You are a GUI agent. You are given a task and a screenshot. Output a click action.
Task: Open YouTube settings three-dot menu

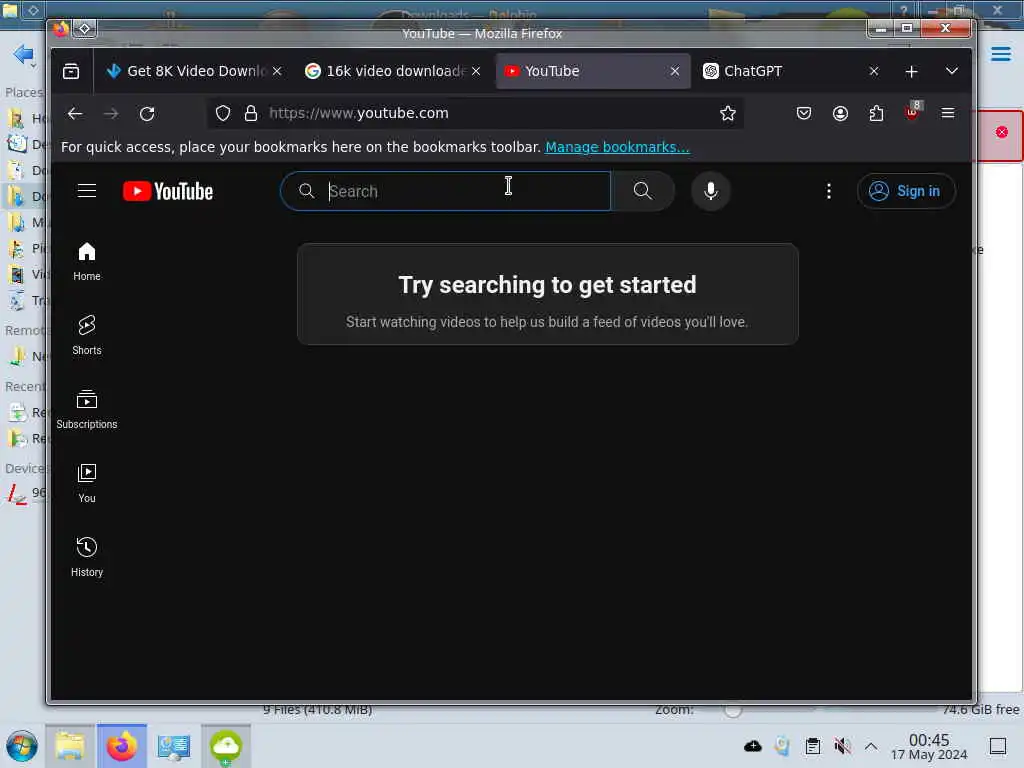(x=829, y=191)
